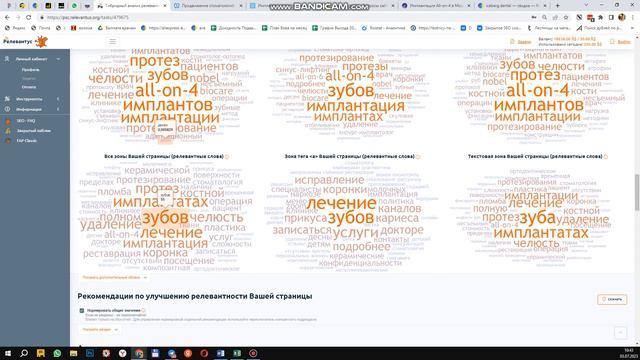640x360 pixels.
Task: Close the active Гибридный анализ tab
Action: coord(165,6)
